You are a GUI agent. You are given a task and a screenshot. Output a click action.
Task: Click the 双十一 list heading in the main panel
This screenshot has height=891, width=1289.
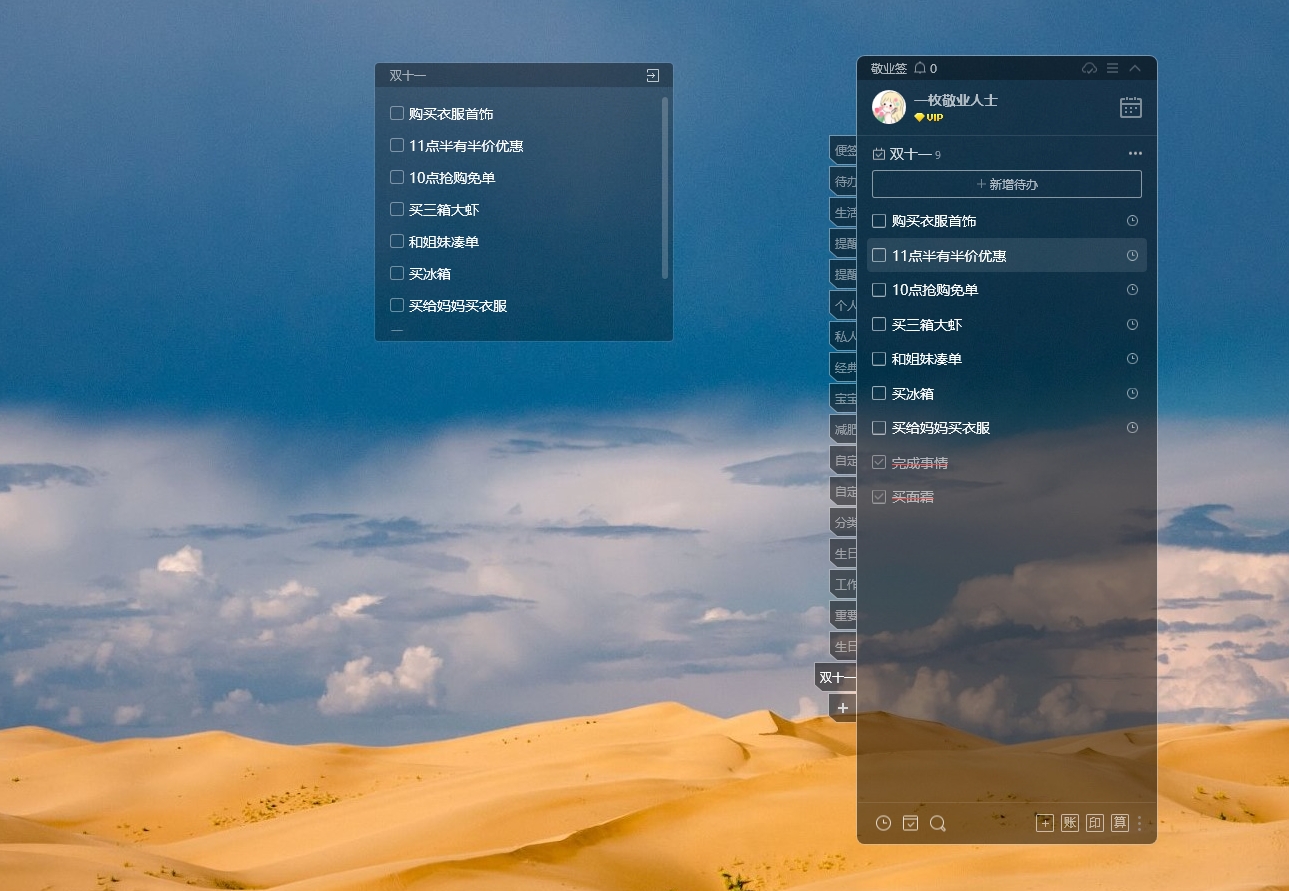(910, 154)
